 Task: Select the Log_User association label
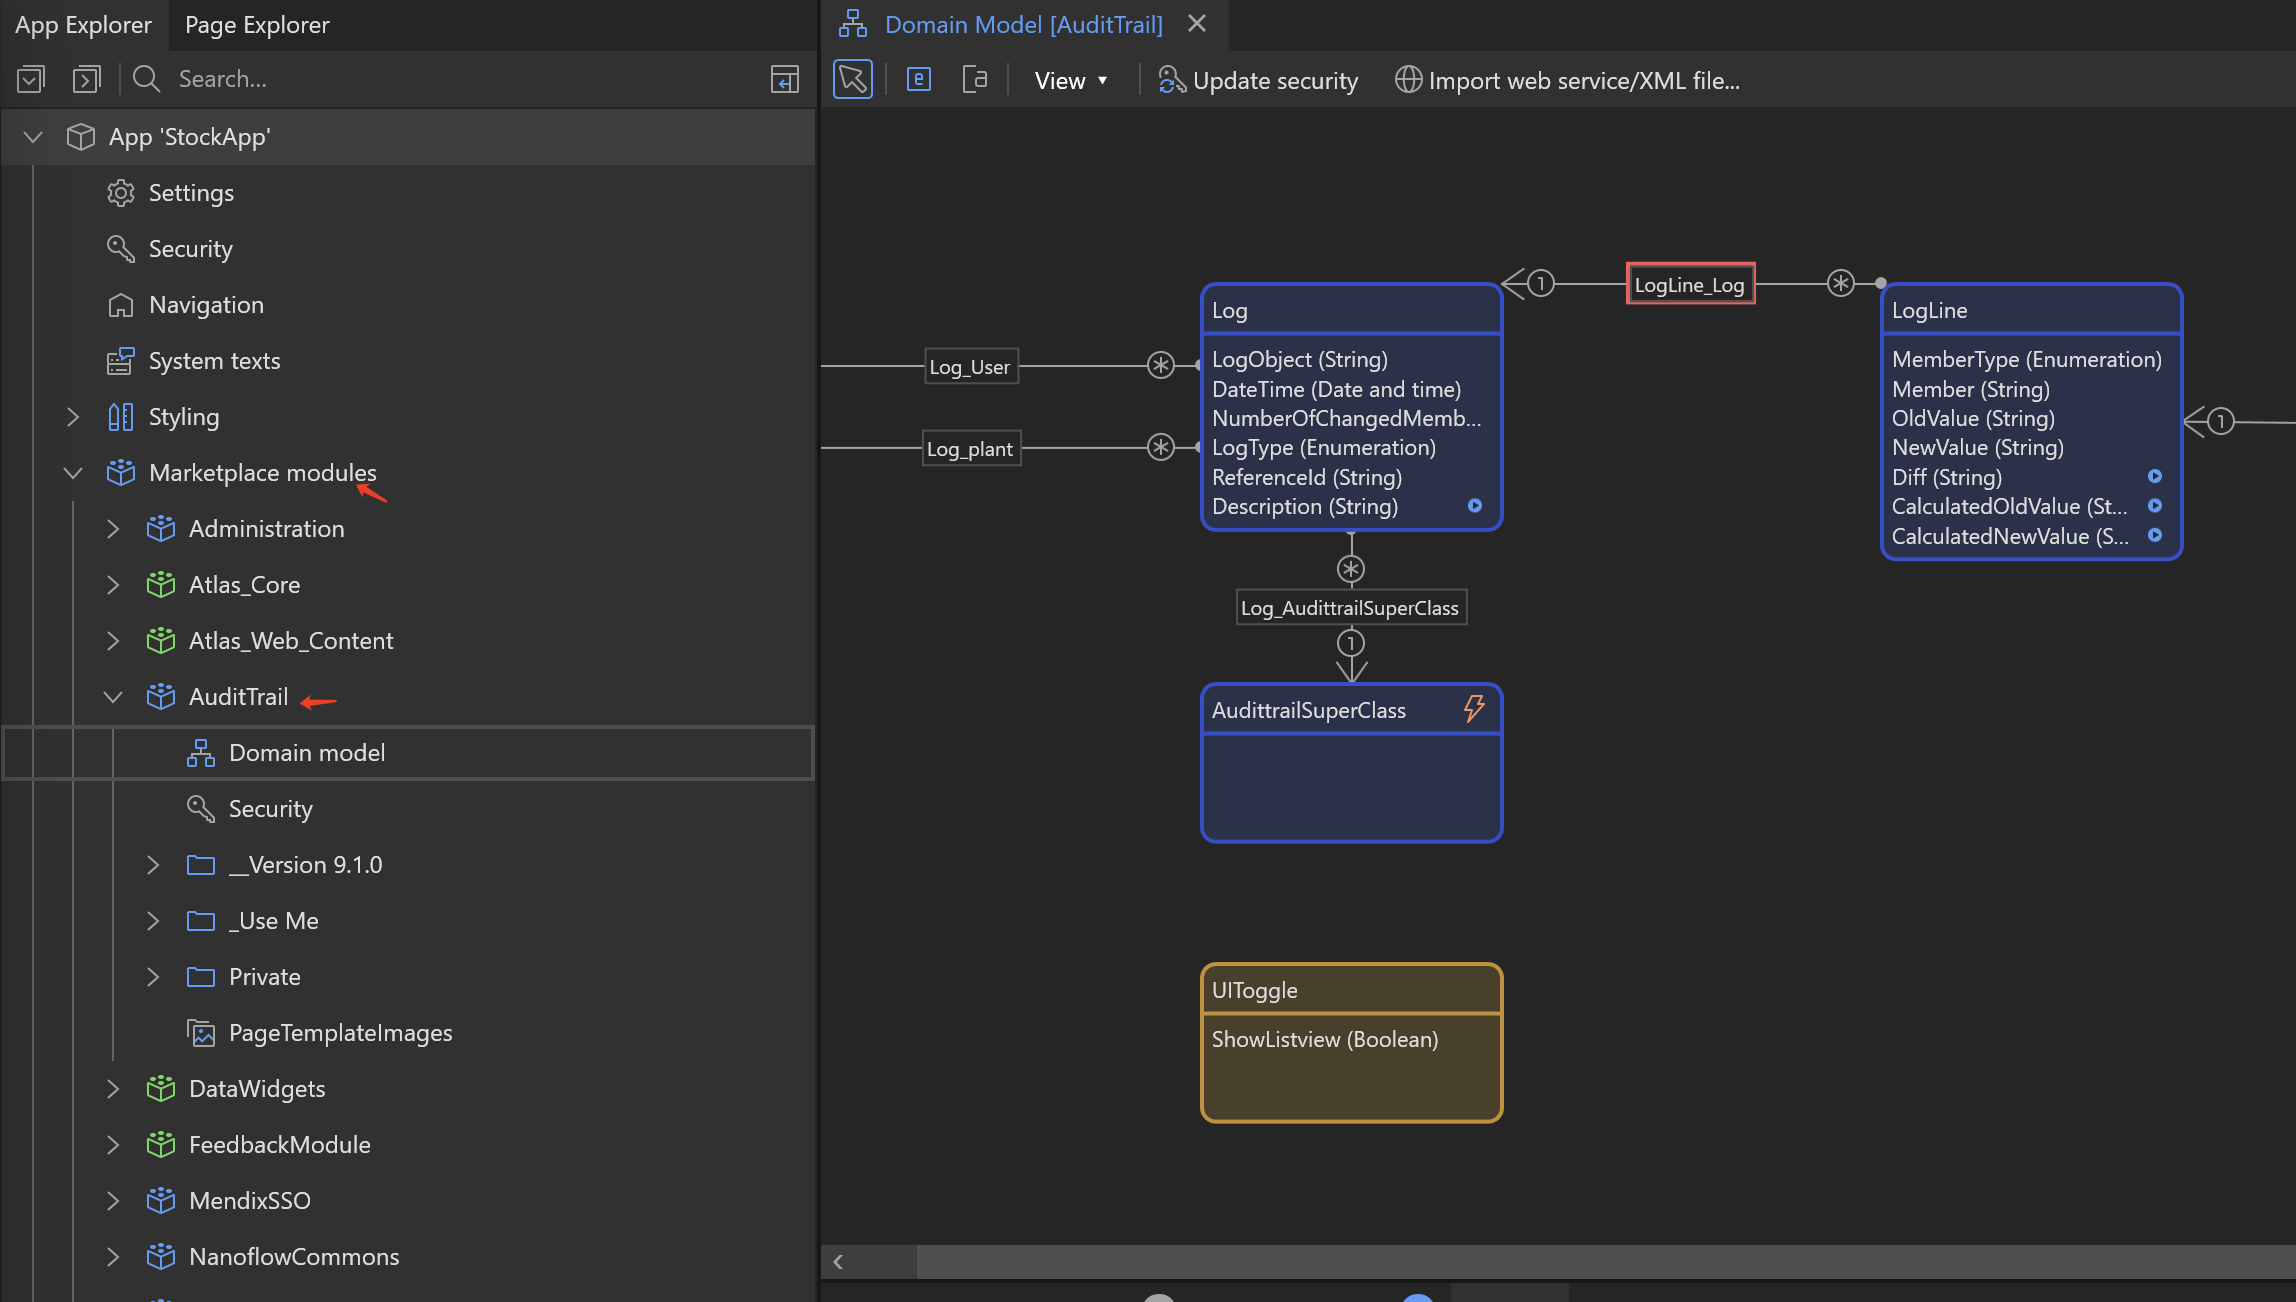(970, 367)
